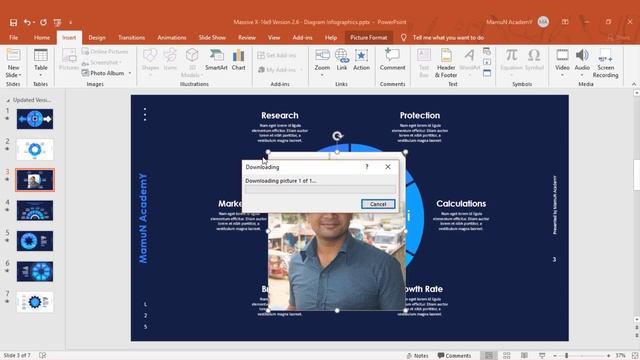Click the Pictures icon in Images group
The height and width of the screenshot is (360, 640).
(x=69, y=59)
